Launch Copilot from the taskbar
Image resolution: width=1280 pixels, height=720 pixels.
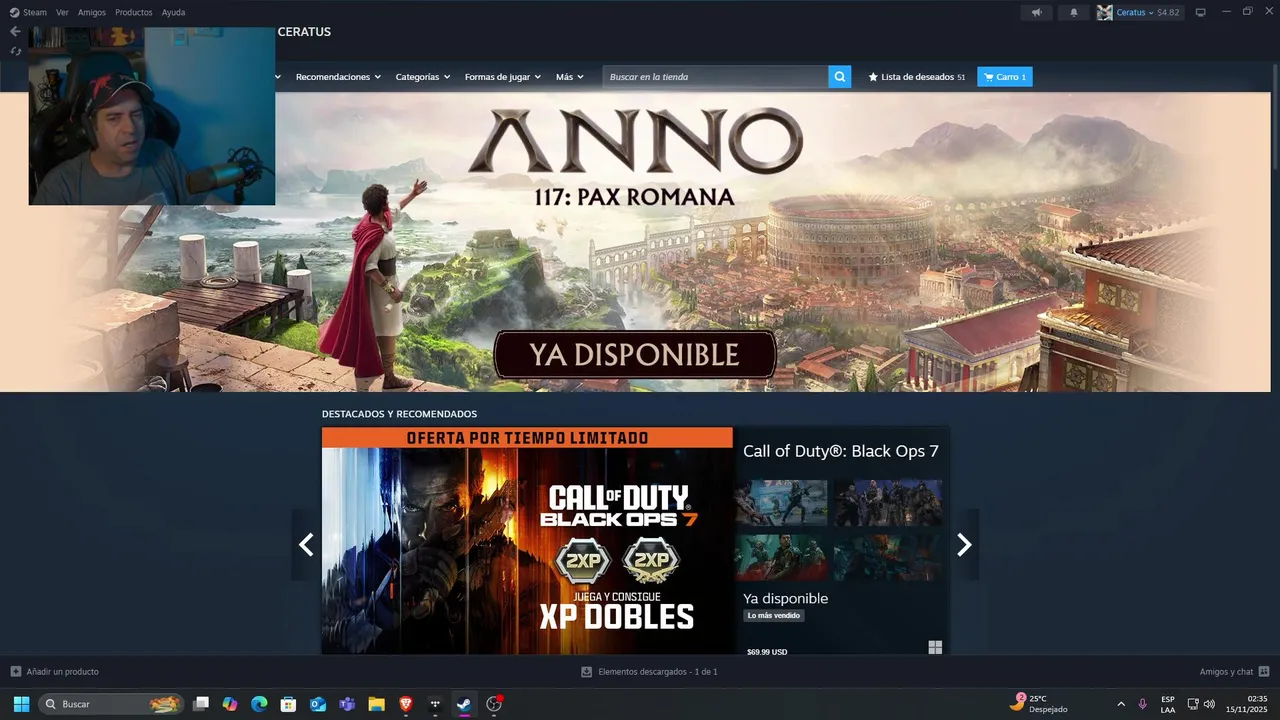pos(230,704)
